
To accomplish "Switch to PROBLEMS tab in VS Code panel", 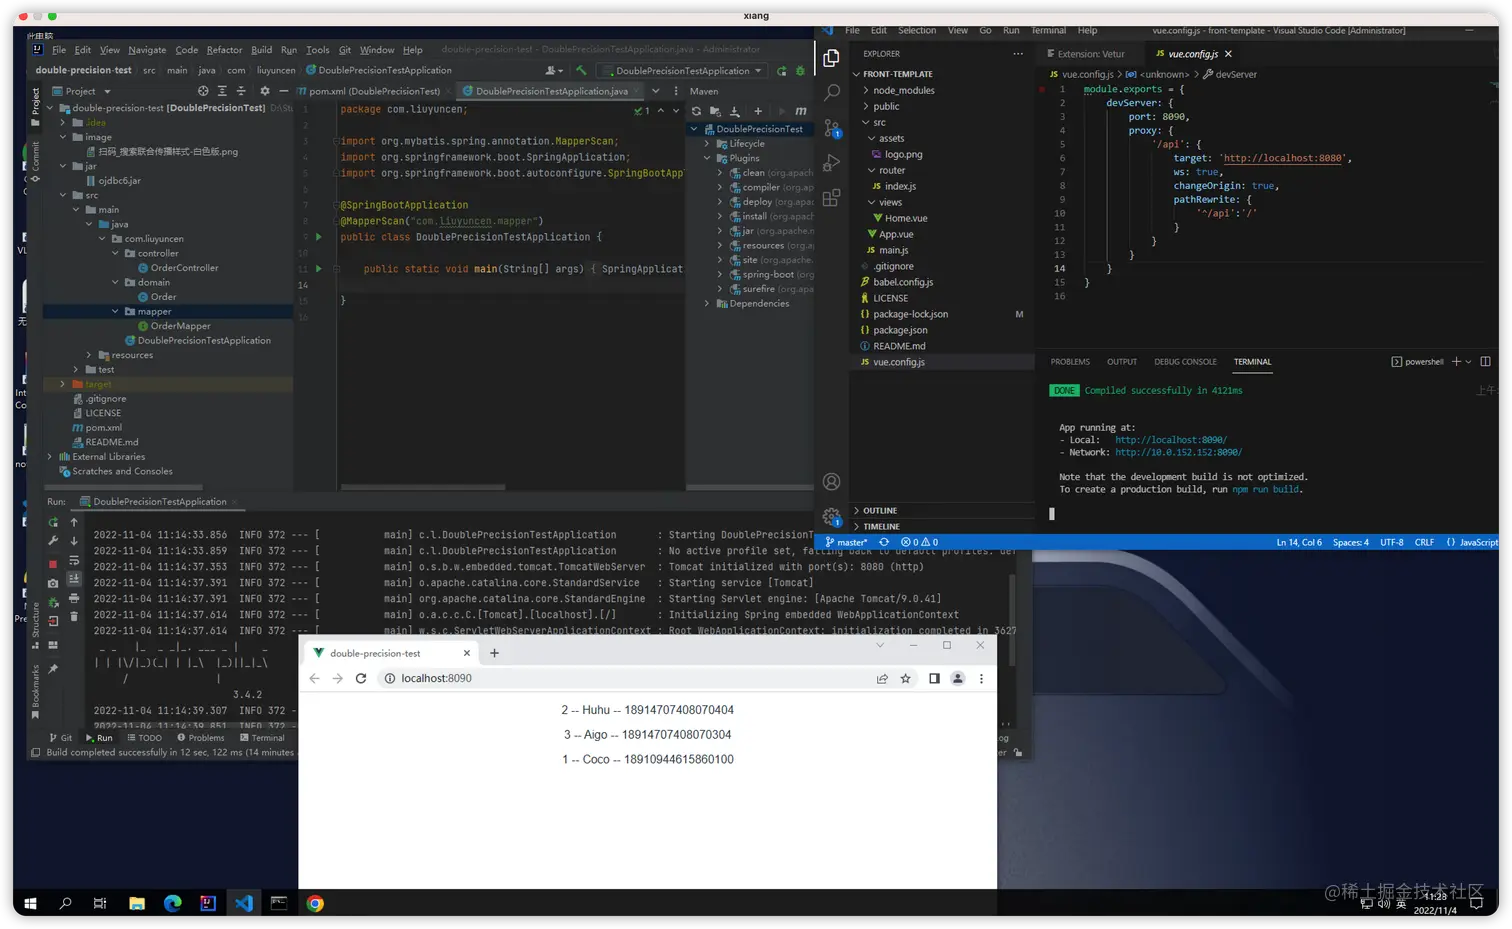I will coord(1070,362).
